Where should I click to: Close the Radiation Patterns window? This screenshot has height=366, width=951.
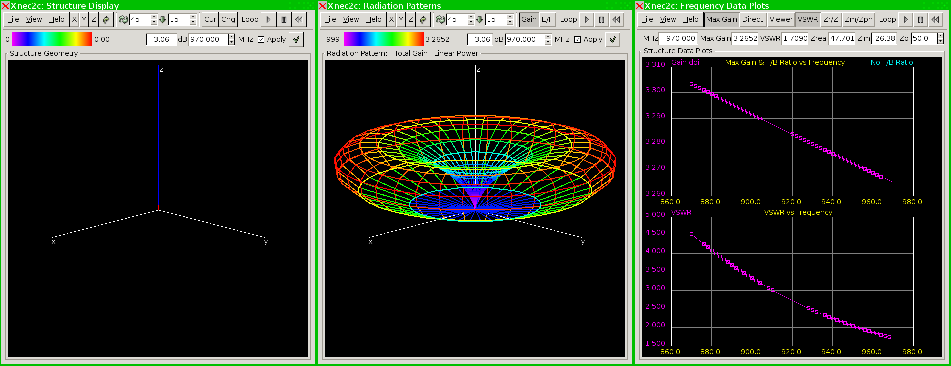[322, 5]
